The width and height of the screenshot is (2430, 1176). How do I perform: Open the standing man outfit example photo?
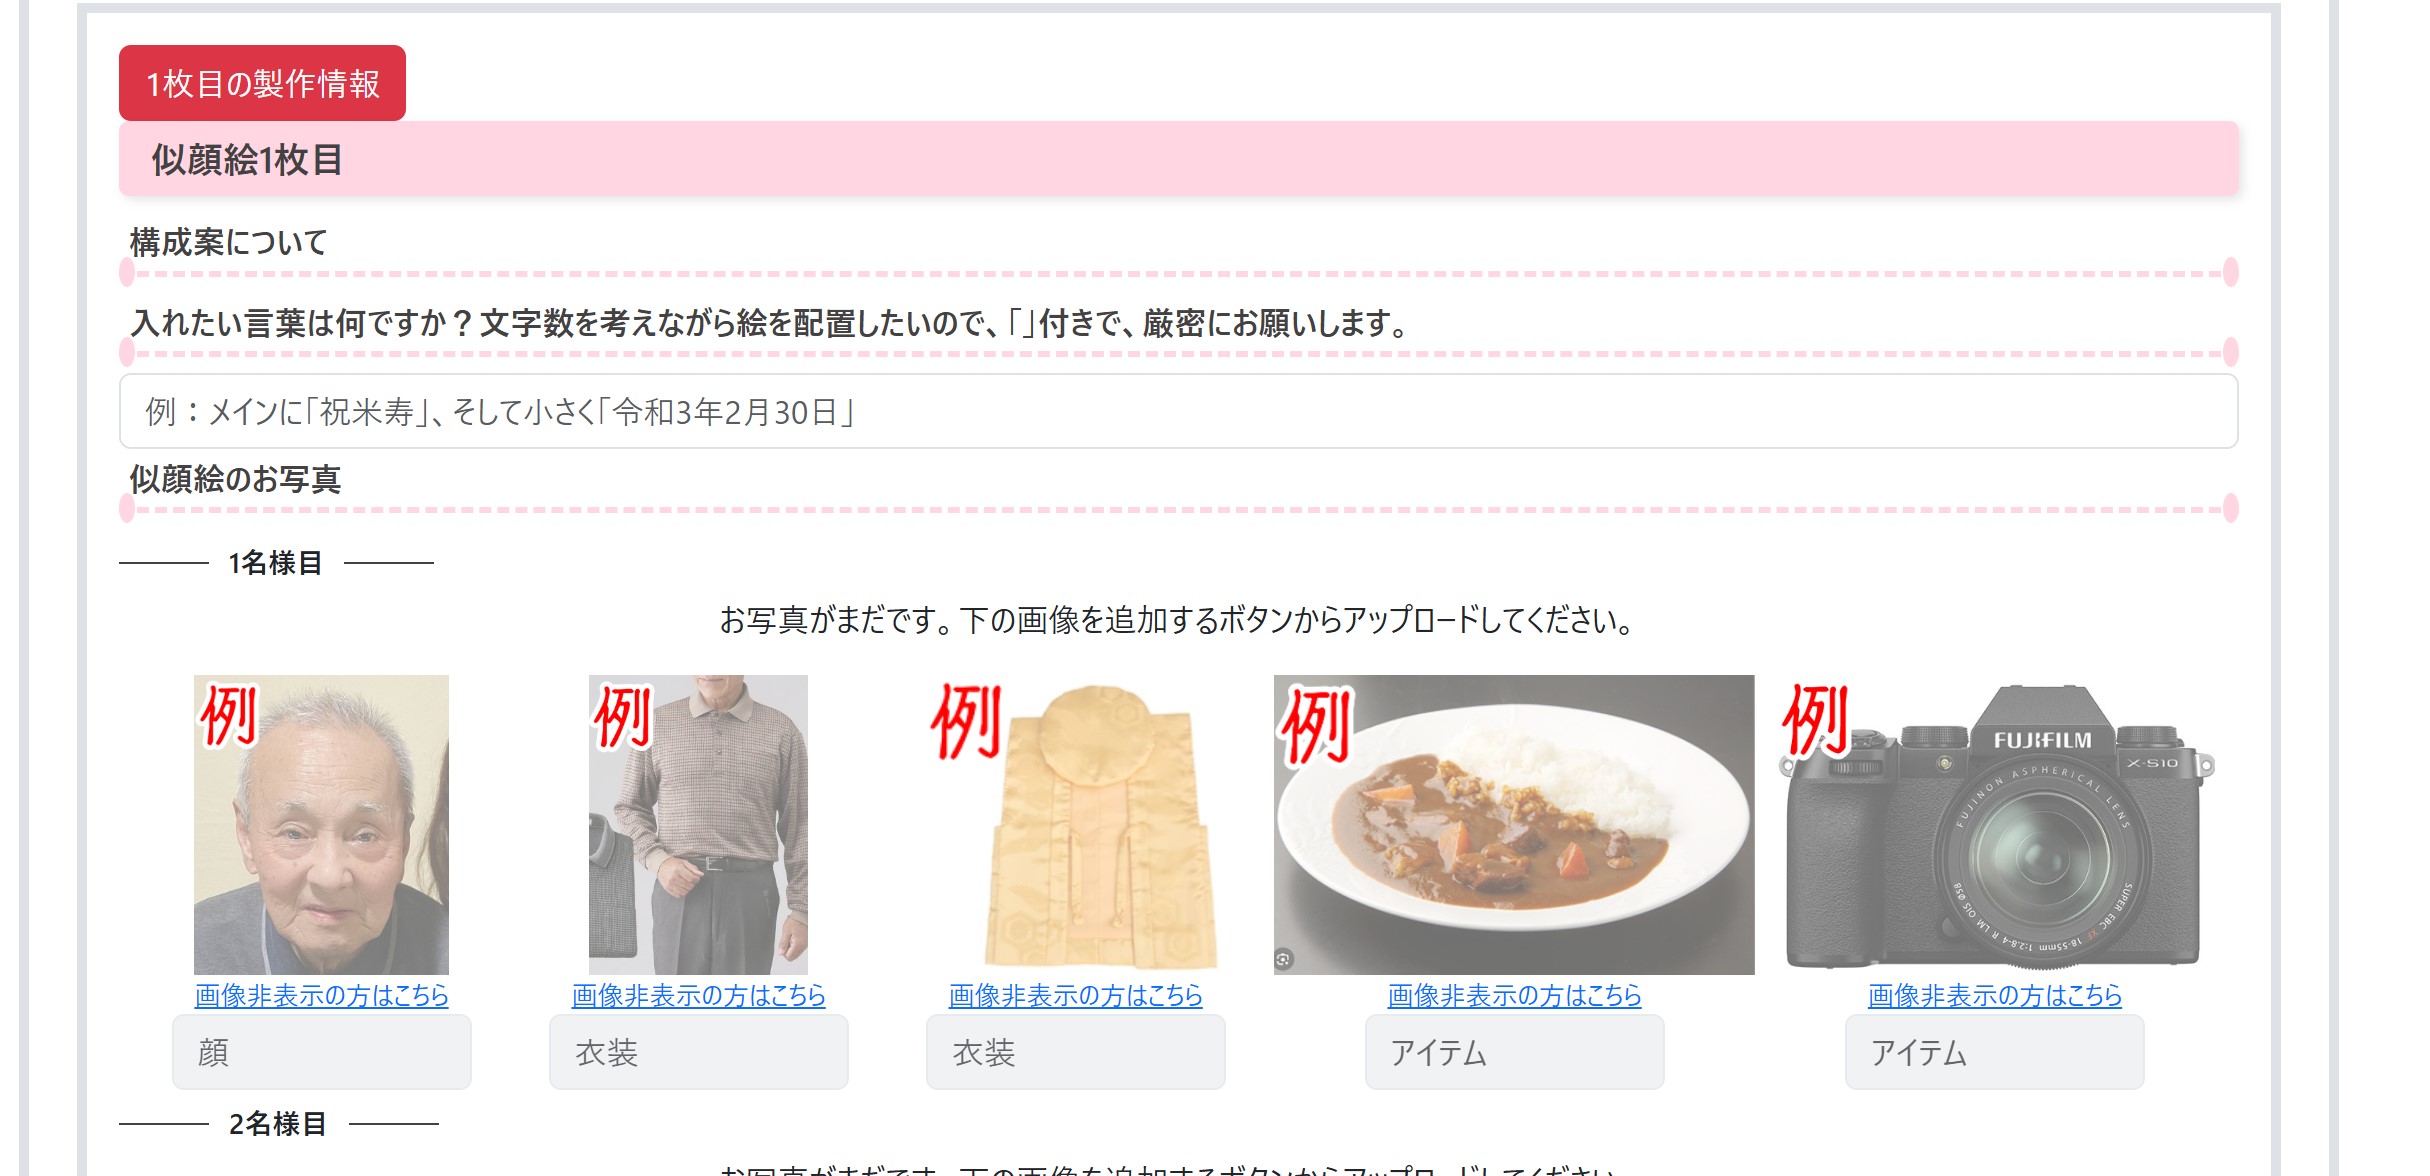pyautogui.click(x=698, y=824)
